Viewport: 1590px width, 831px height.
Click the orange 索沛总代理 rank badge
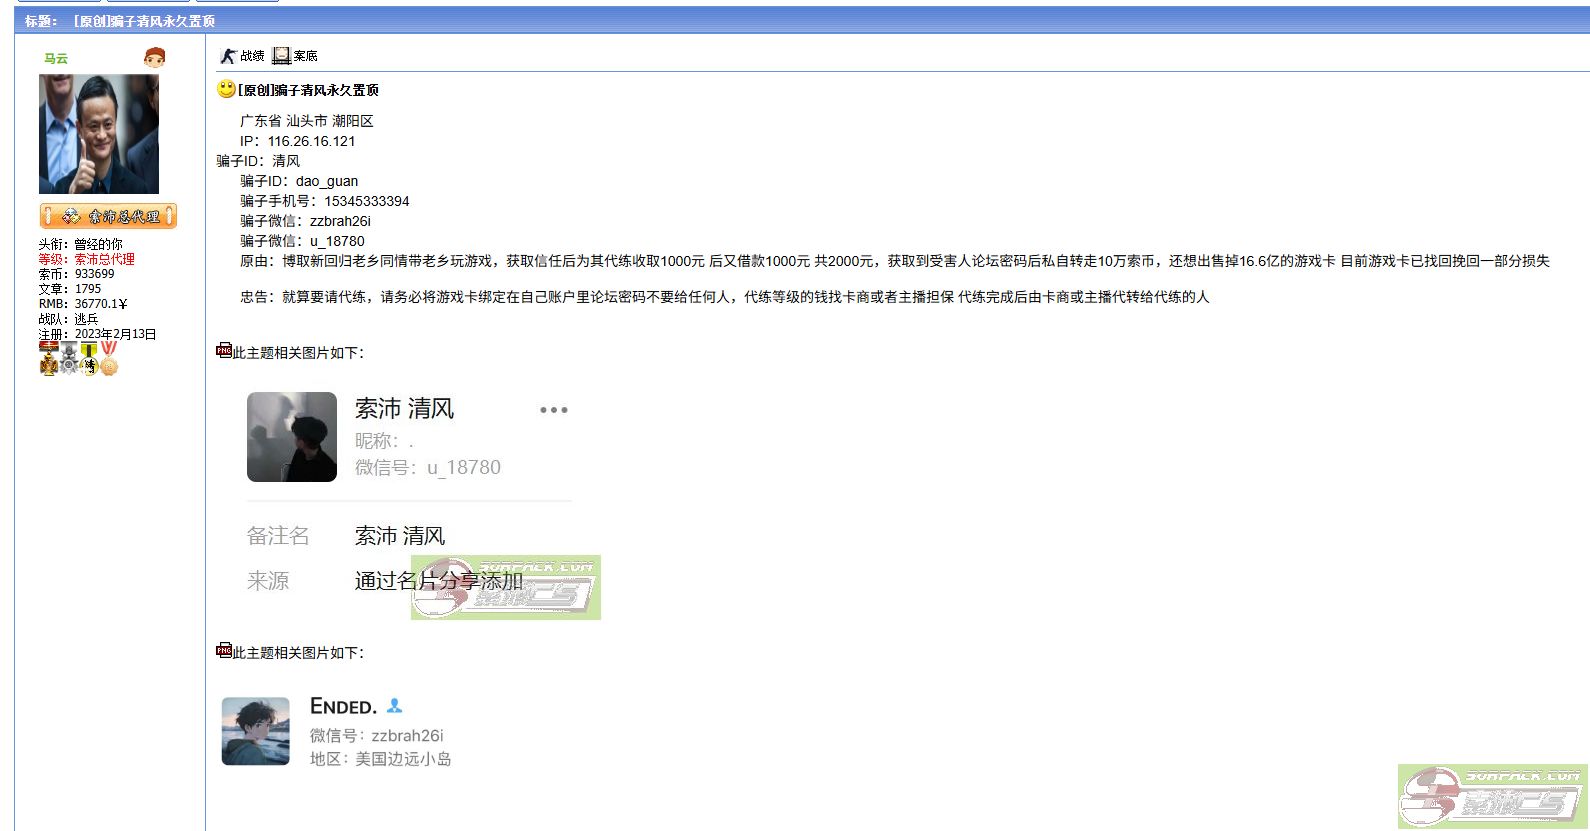(x=108, y=216)
